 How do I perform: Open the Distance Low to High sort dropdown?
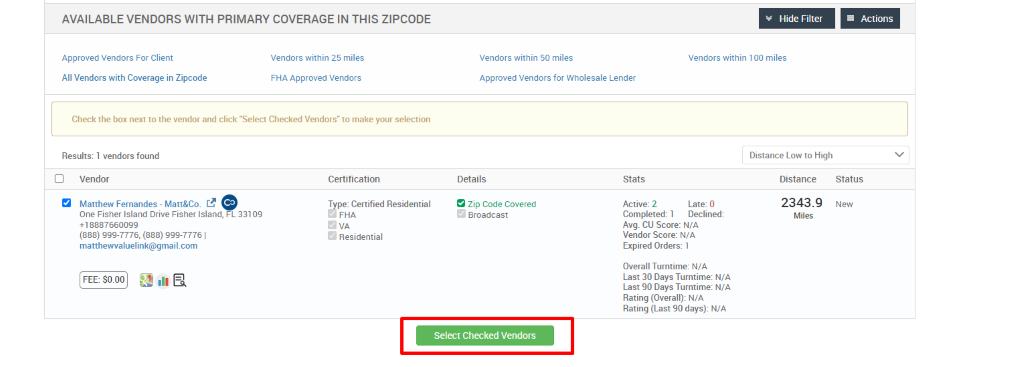pyautogui.click(x=825, y=155)
